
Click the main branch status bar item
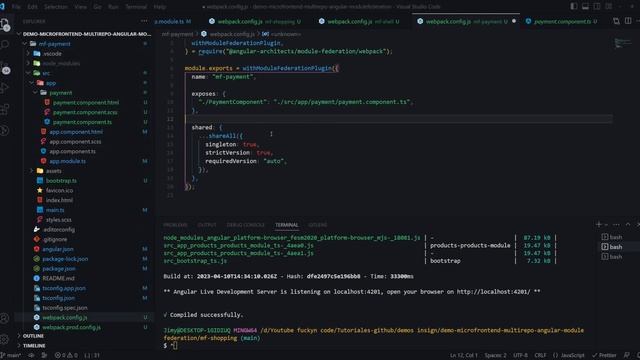click(x=11, y=356)
